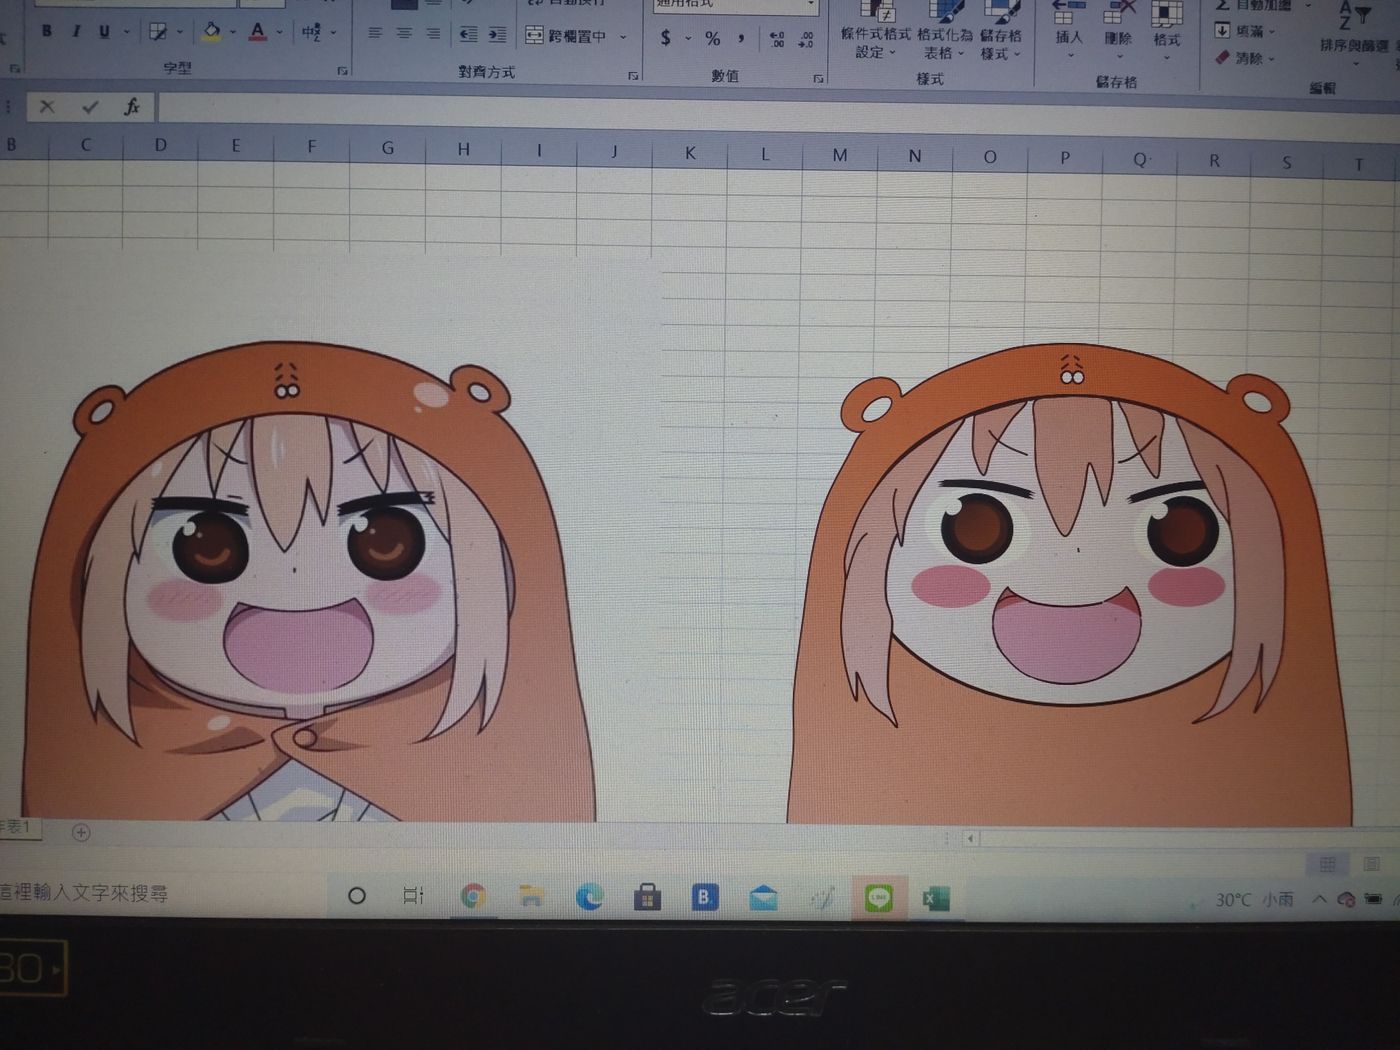Viewport: 1400px width, 1050px height.
Task: Open Task View on taskbar
Action: pyautogui.click(x=413, y=896)
